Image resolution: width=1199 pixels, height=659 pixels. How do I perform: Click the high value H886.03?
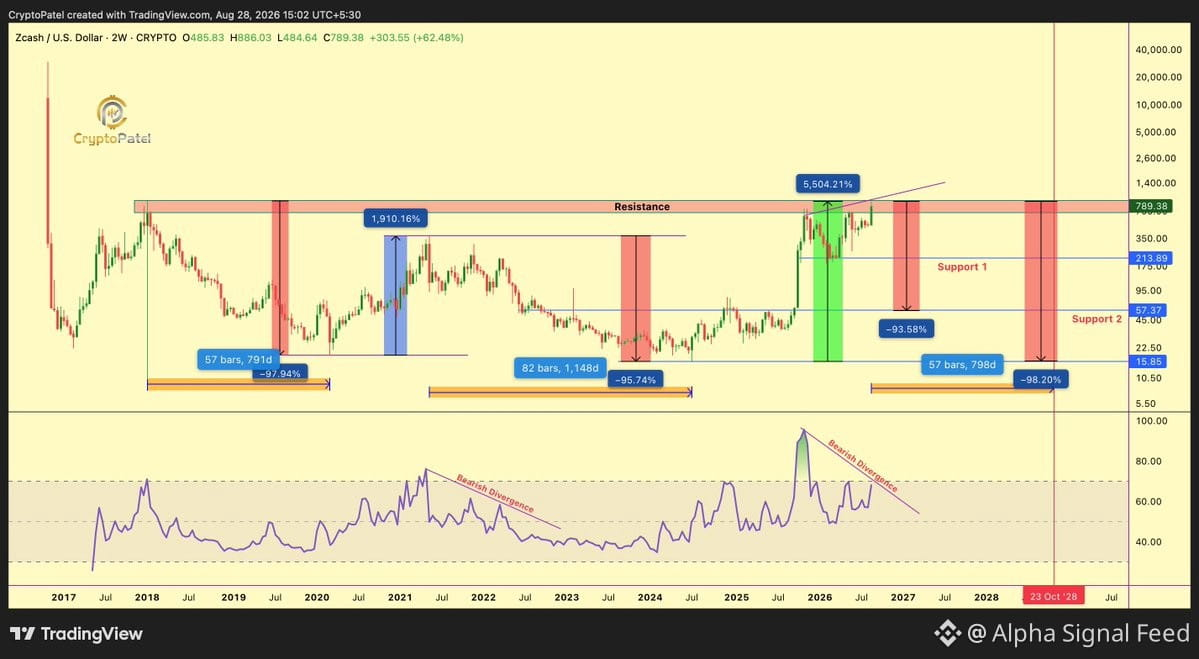tap(250, 37)
